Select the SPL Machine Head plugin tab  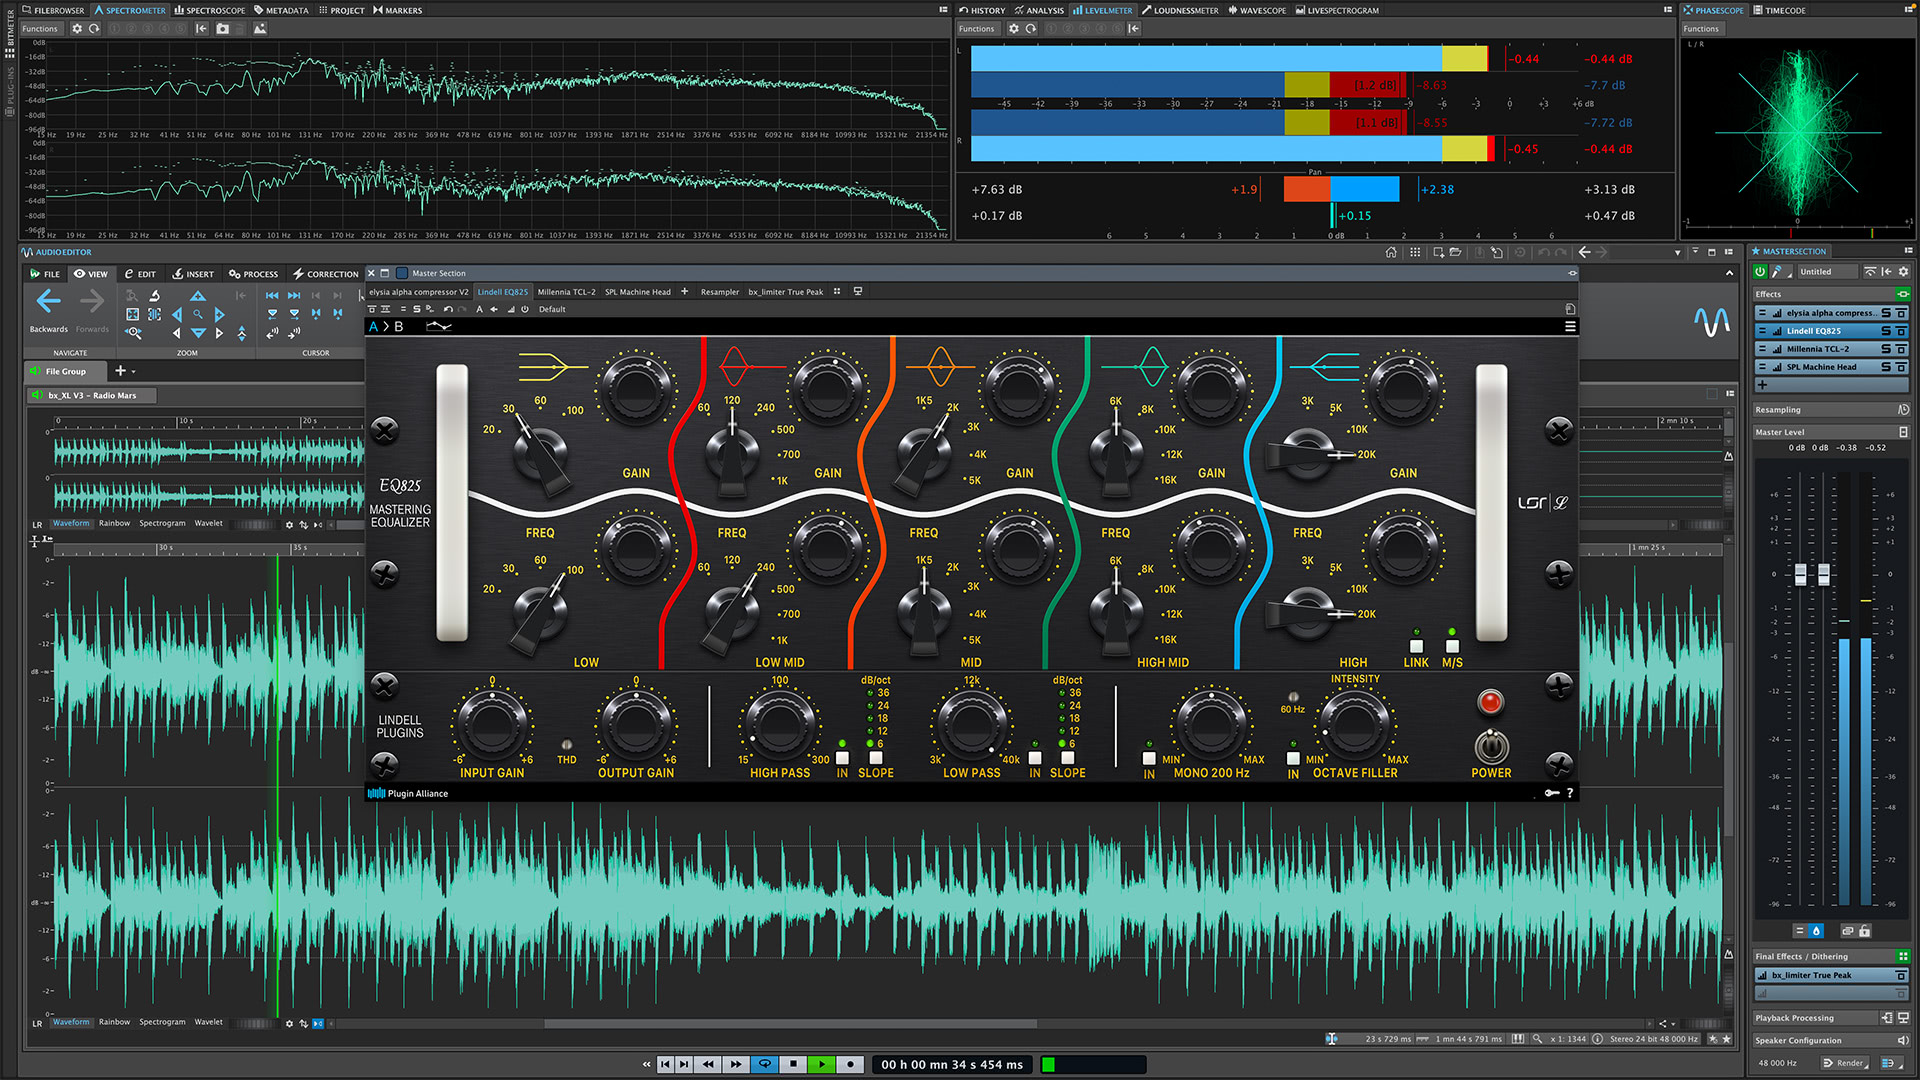(638, 291)
